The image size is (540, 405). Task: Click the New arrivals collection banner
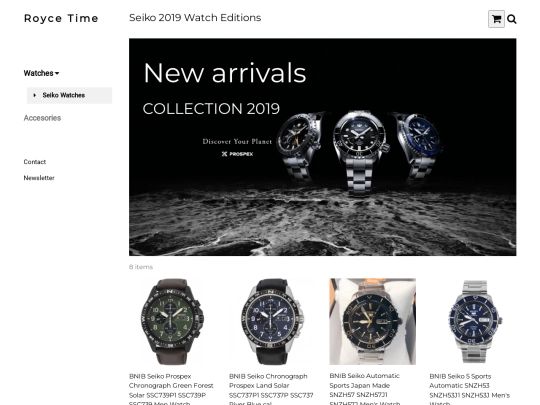[x=322, y=147]
